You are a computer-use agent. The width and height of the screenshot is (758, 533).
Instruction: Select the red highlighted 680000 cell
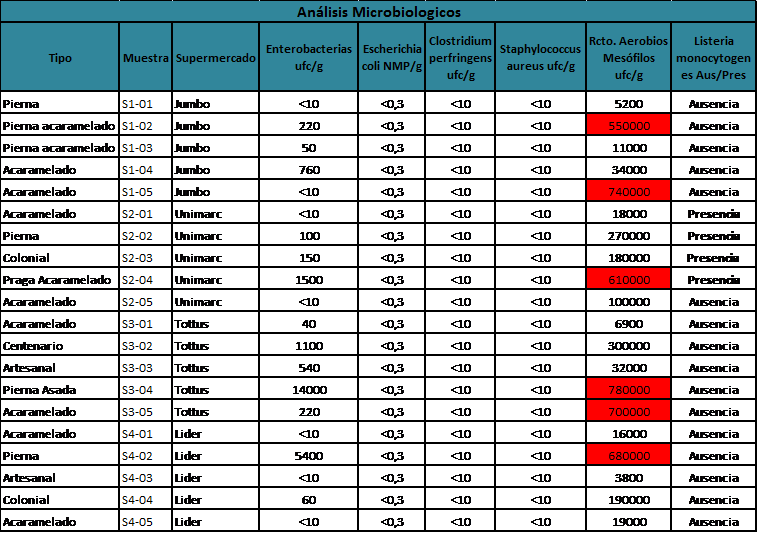(628, 455)
